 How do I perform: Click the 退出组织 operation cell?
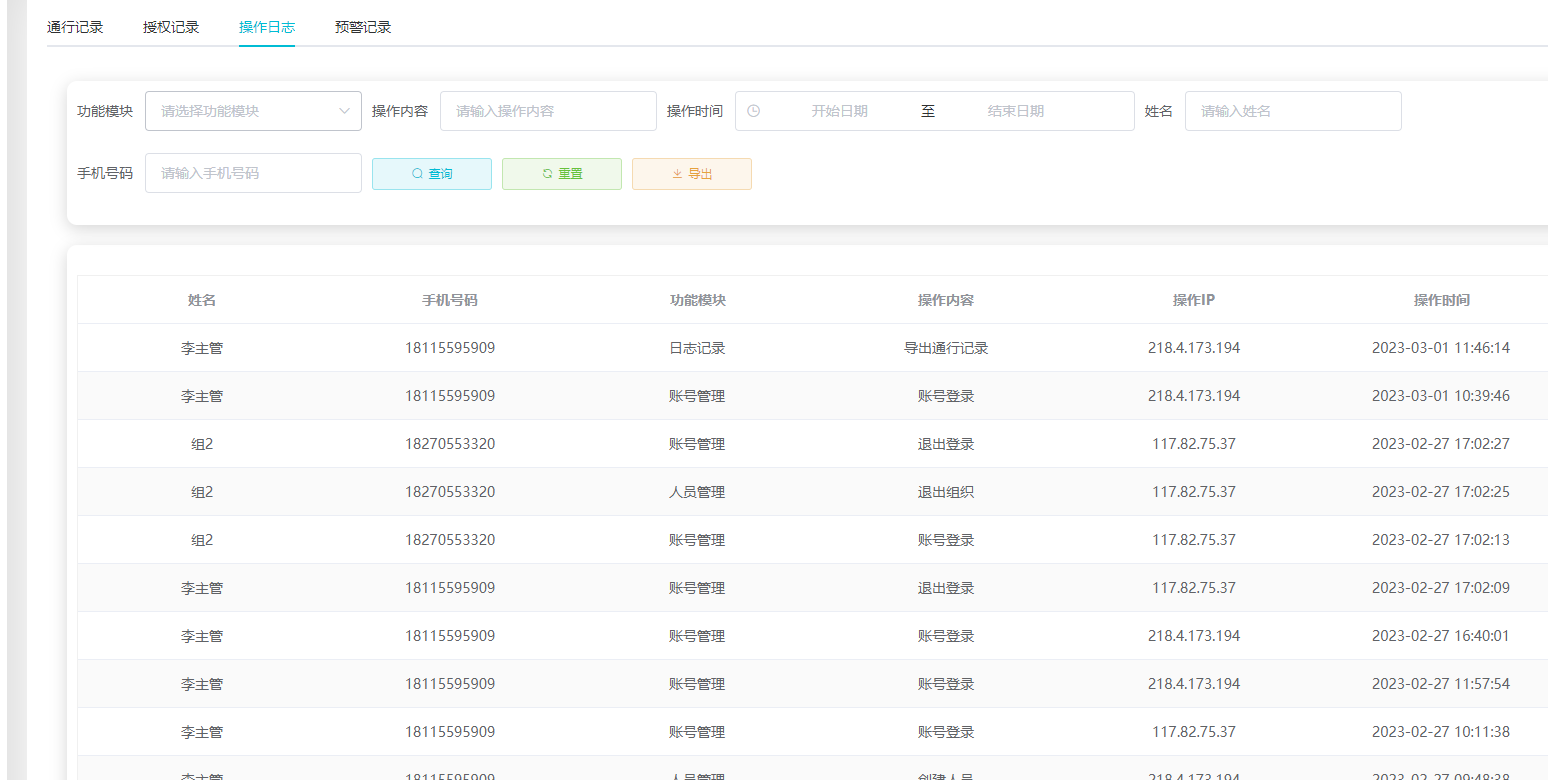(x=946, y=492)
